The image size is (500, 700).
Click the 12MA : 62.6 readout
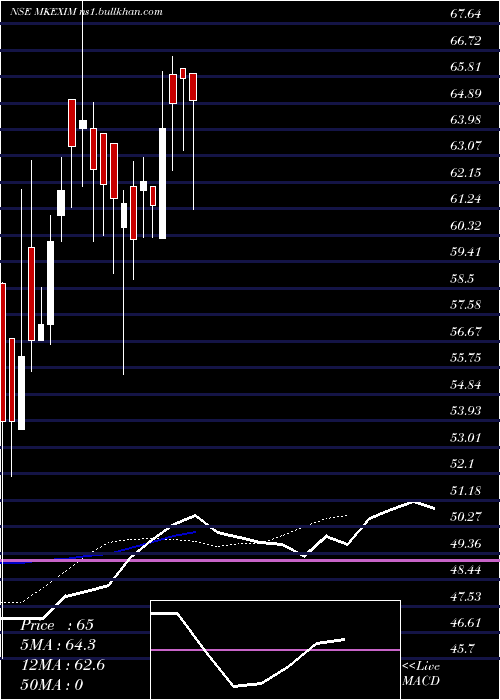click(63, 665)
